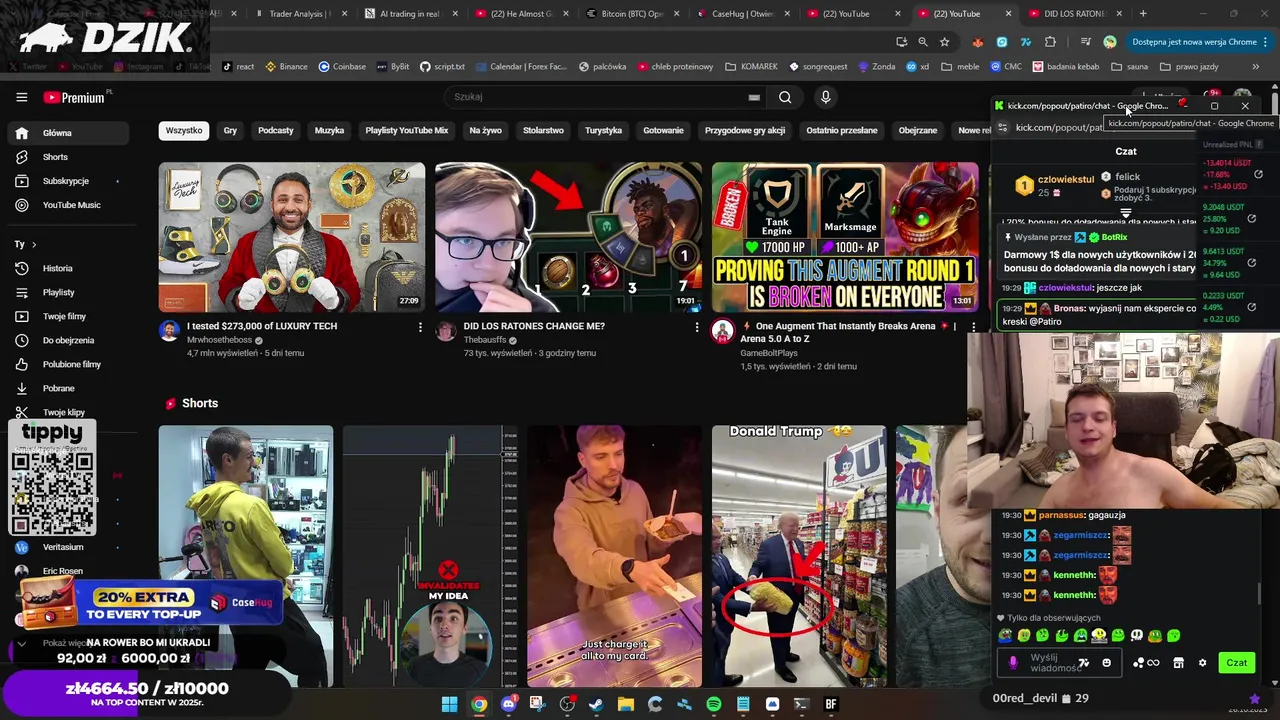This screenshot has height=720, width=1280.
Task: Select the Wszystko filter chip
Action: pyautogui.click(x=184, y=130)
